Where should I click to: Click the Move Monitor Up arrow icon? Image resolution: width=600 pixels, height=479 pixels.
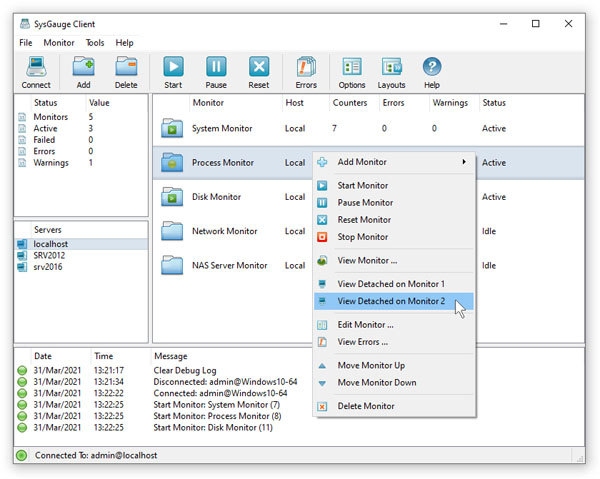(x=322, y=366)
